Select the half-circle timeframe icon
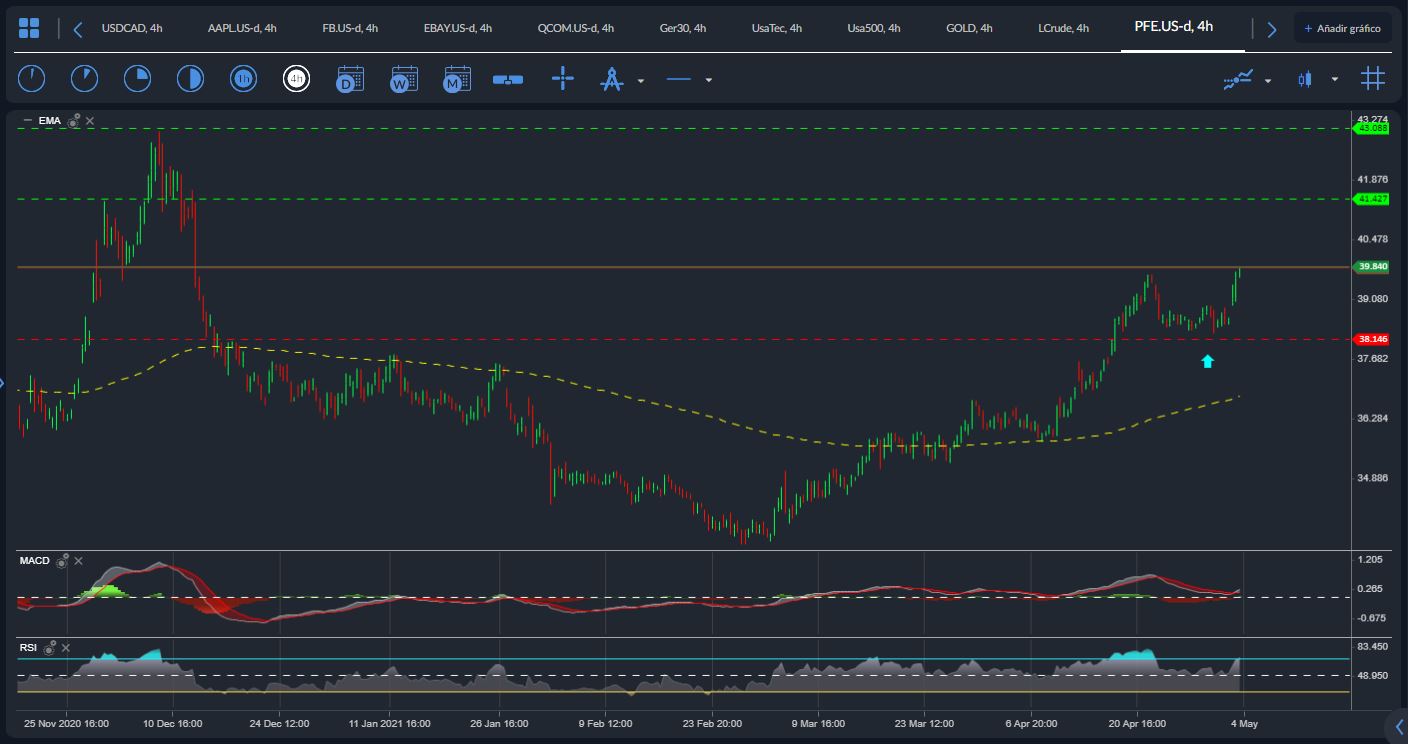 point(190,79)
